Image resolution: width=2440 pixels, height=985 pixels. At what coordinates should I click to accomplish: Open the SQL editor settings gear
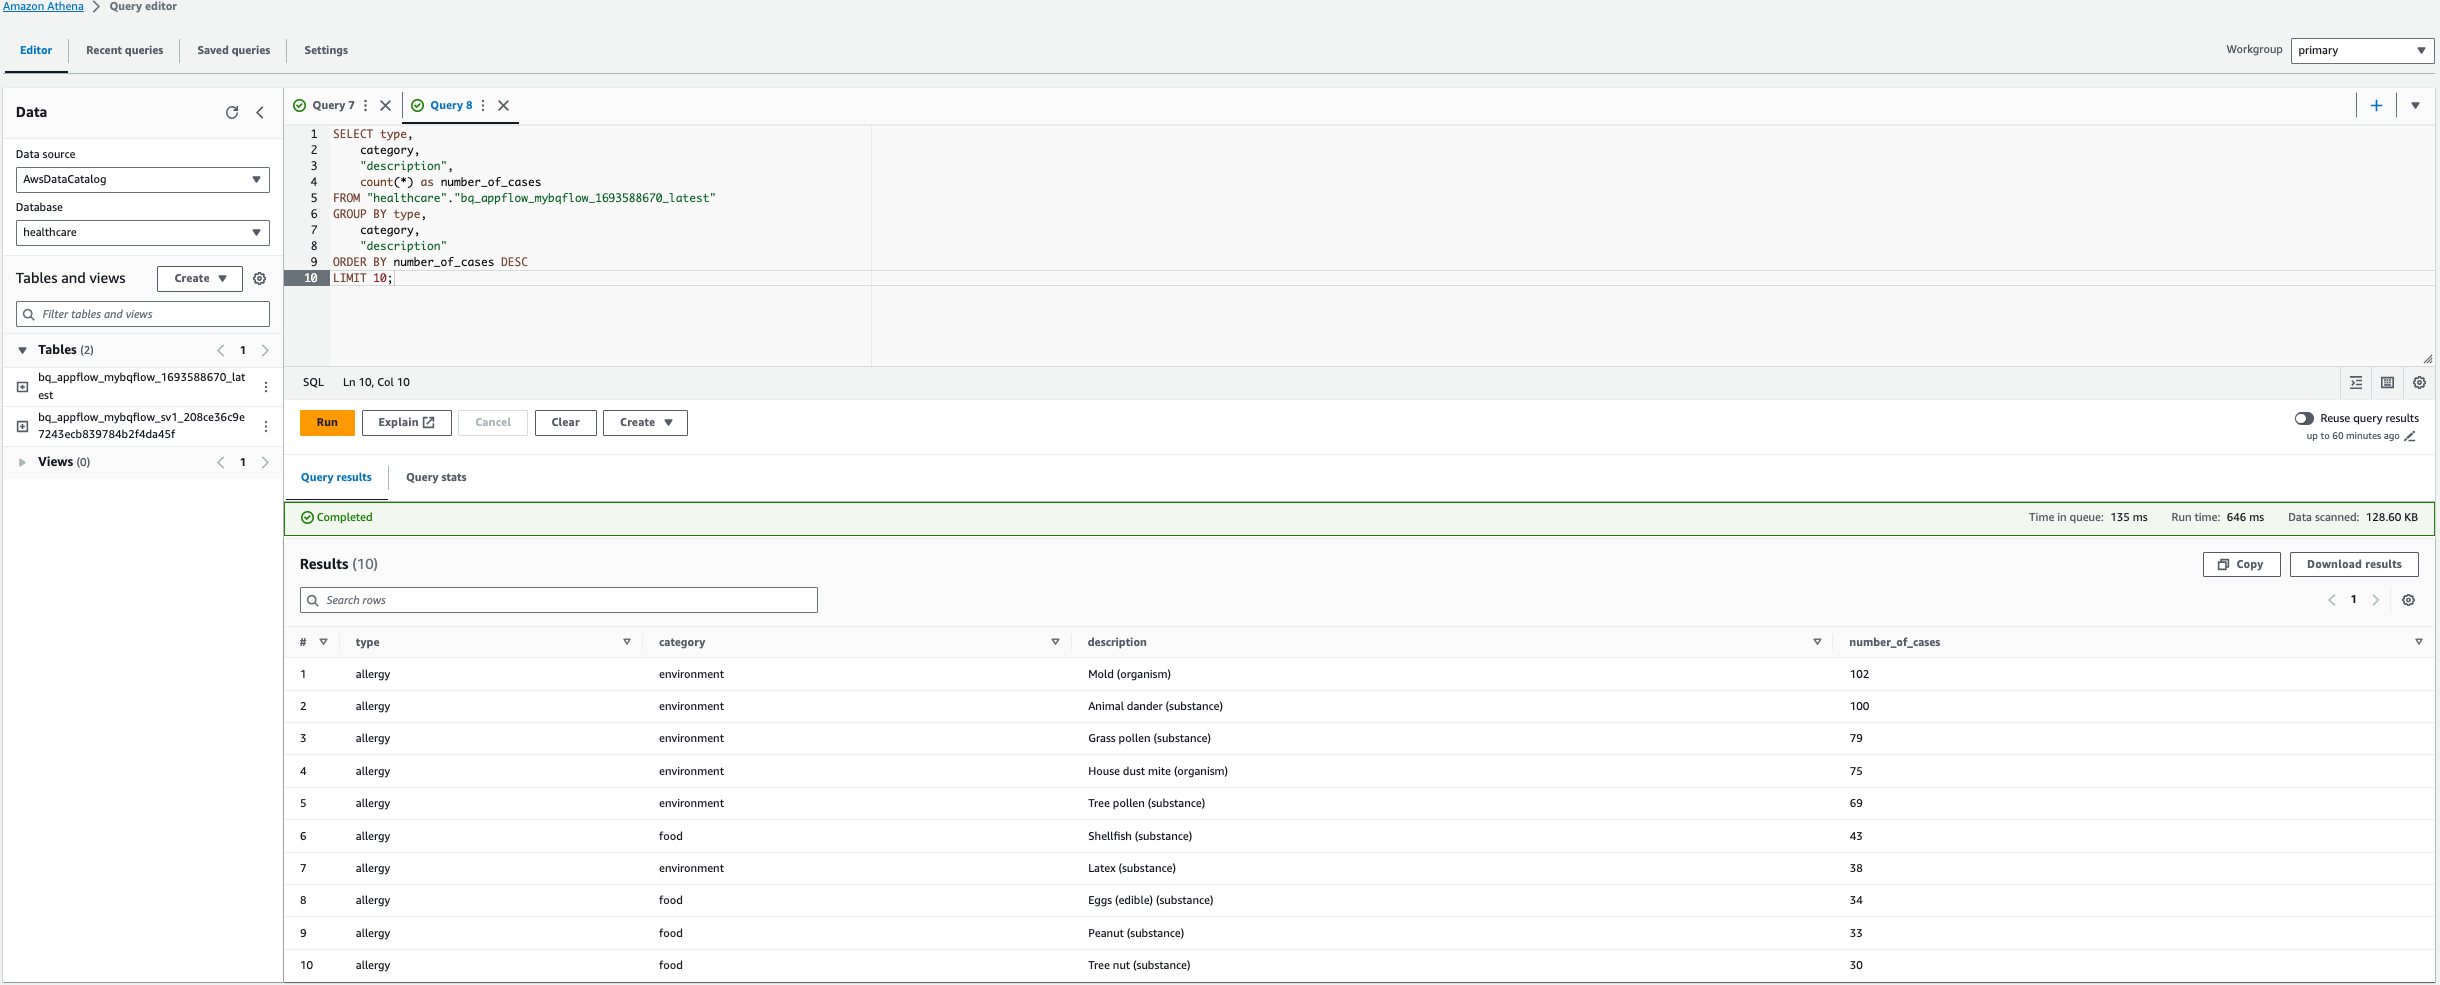click(2419, 382)
